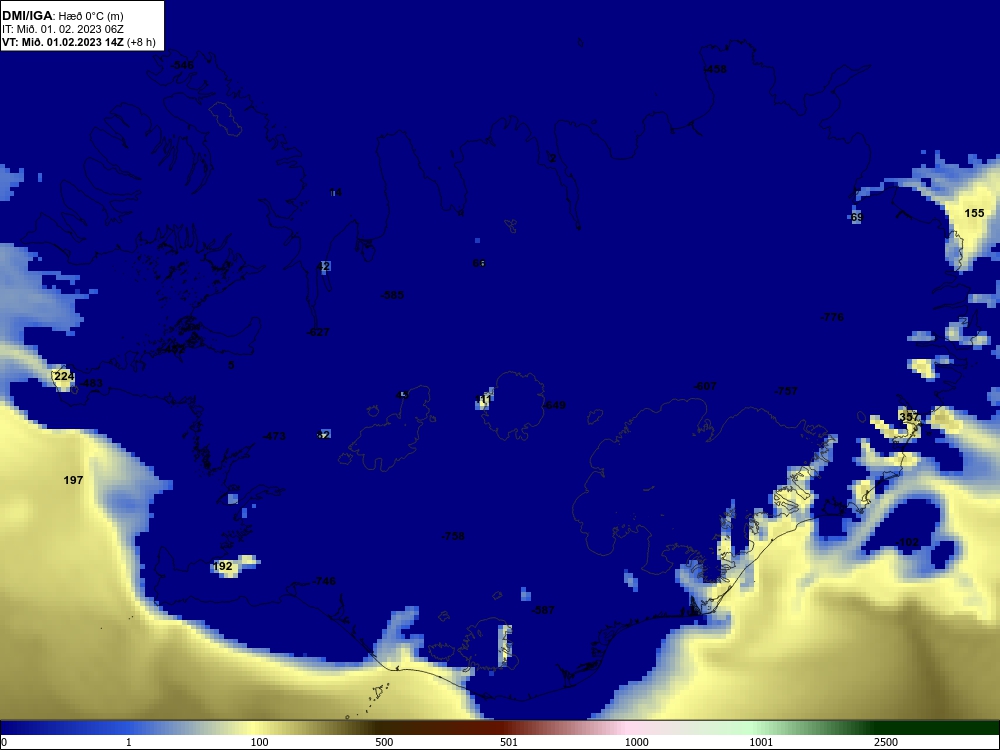Image resolution: width=1000 pixels, height=750 pixels.
Task: Click the value -757 on the map
Action: (786, 391)
